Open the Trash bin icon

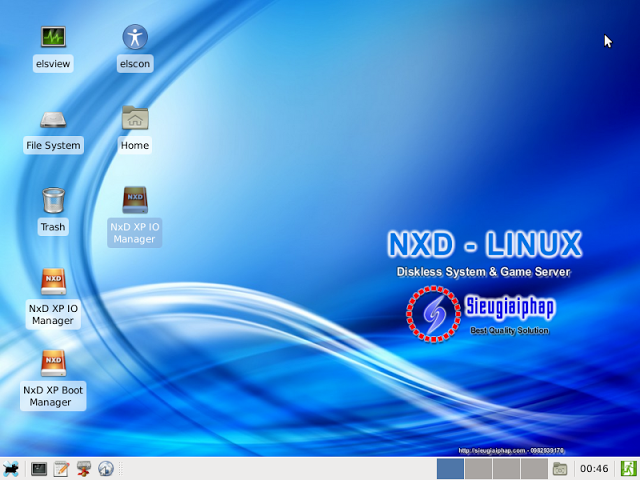tap(53, 200)
